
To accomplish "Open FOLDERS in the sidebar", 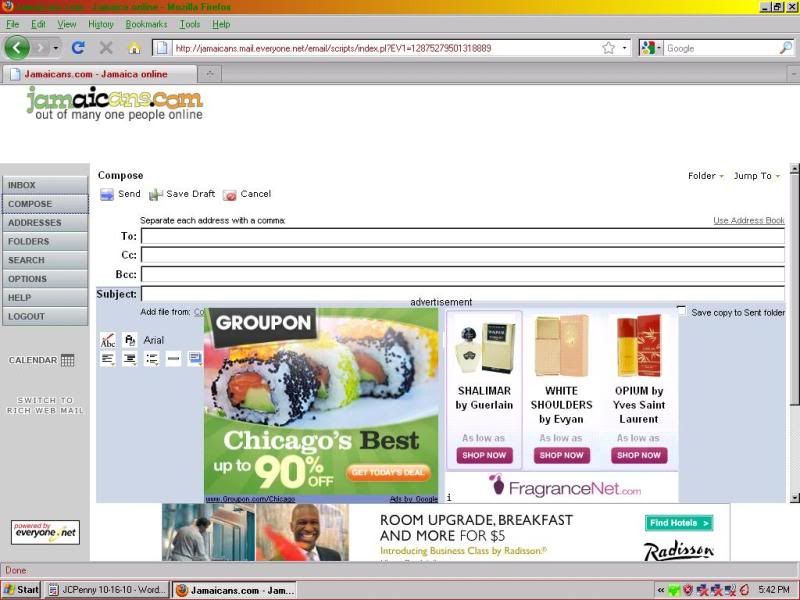I will pyautogui.click(x=45, y=241).
